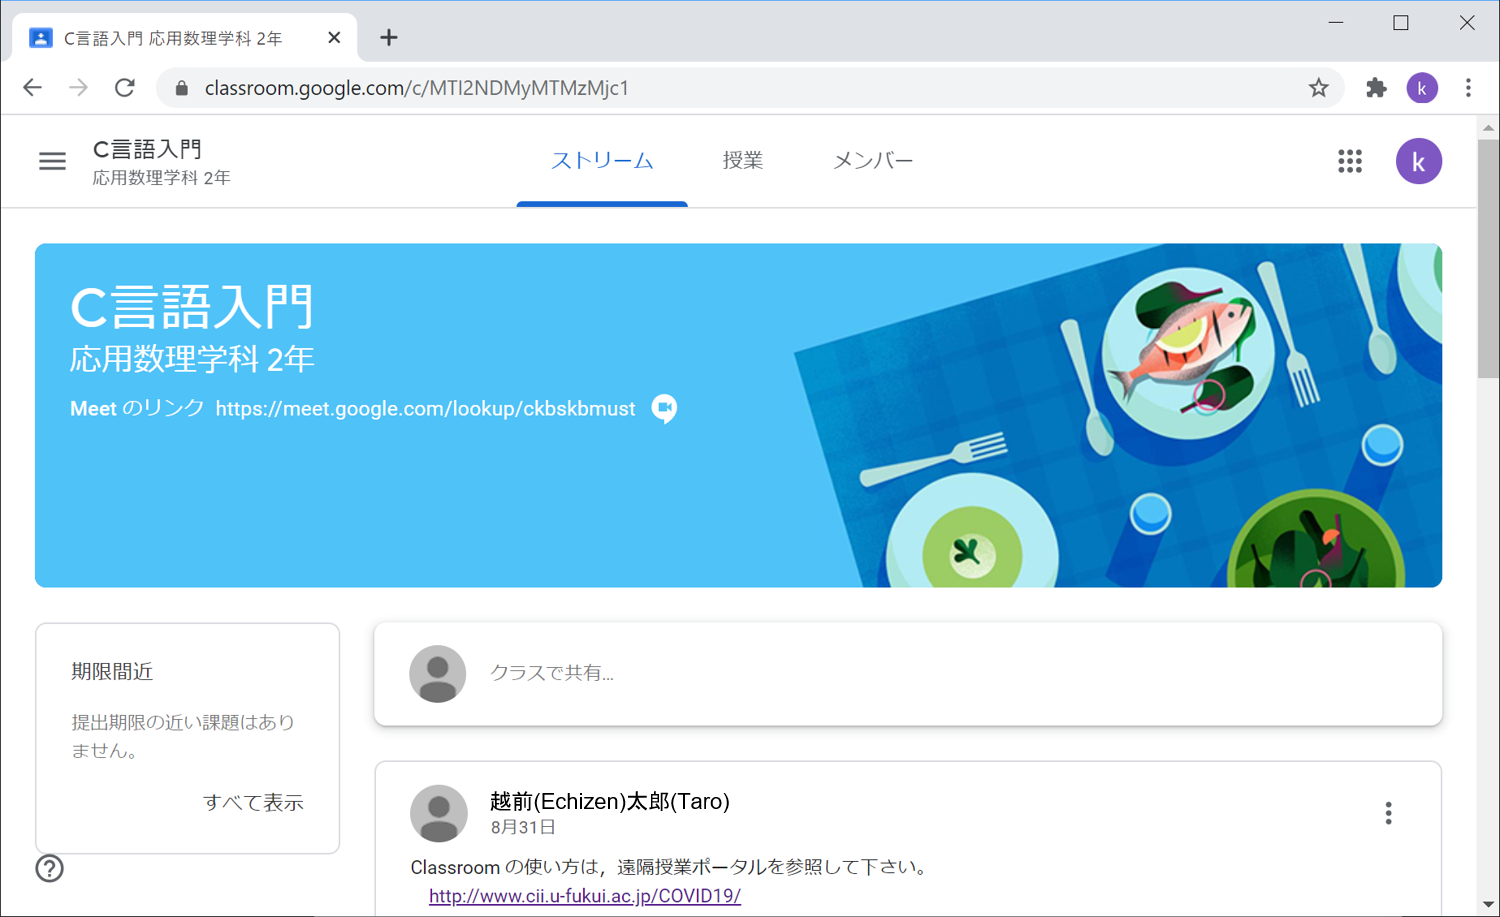Click the large C言語入門 banner title
Viewport: 1500px width, 917px height.
click(x=192, y=307)
